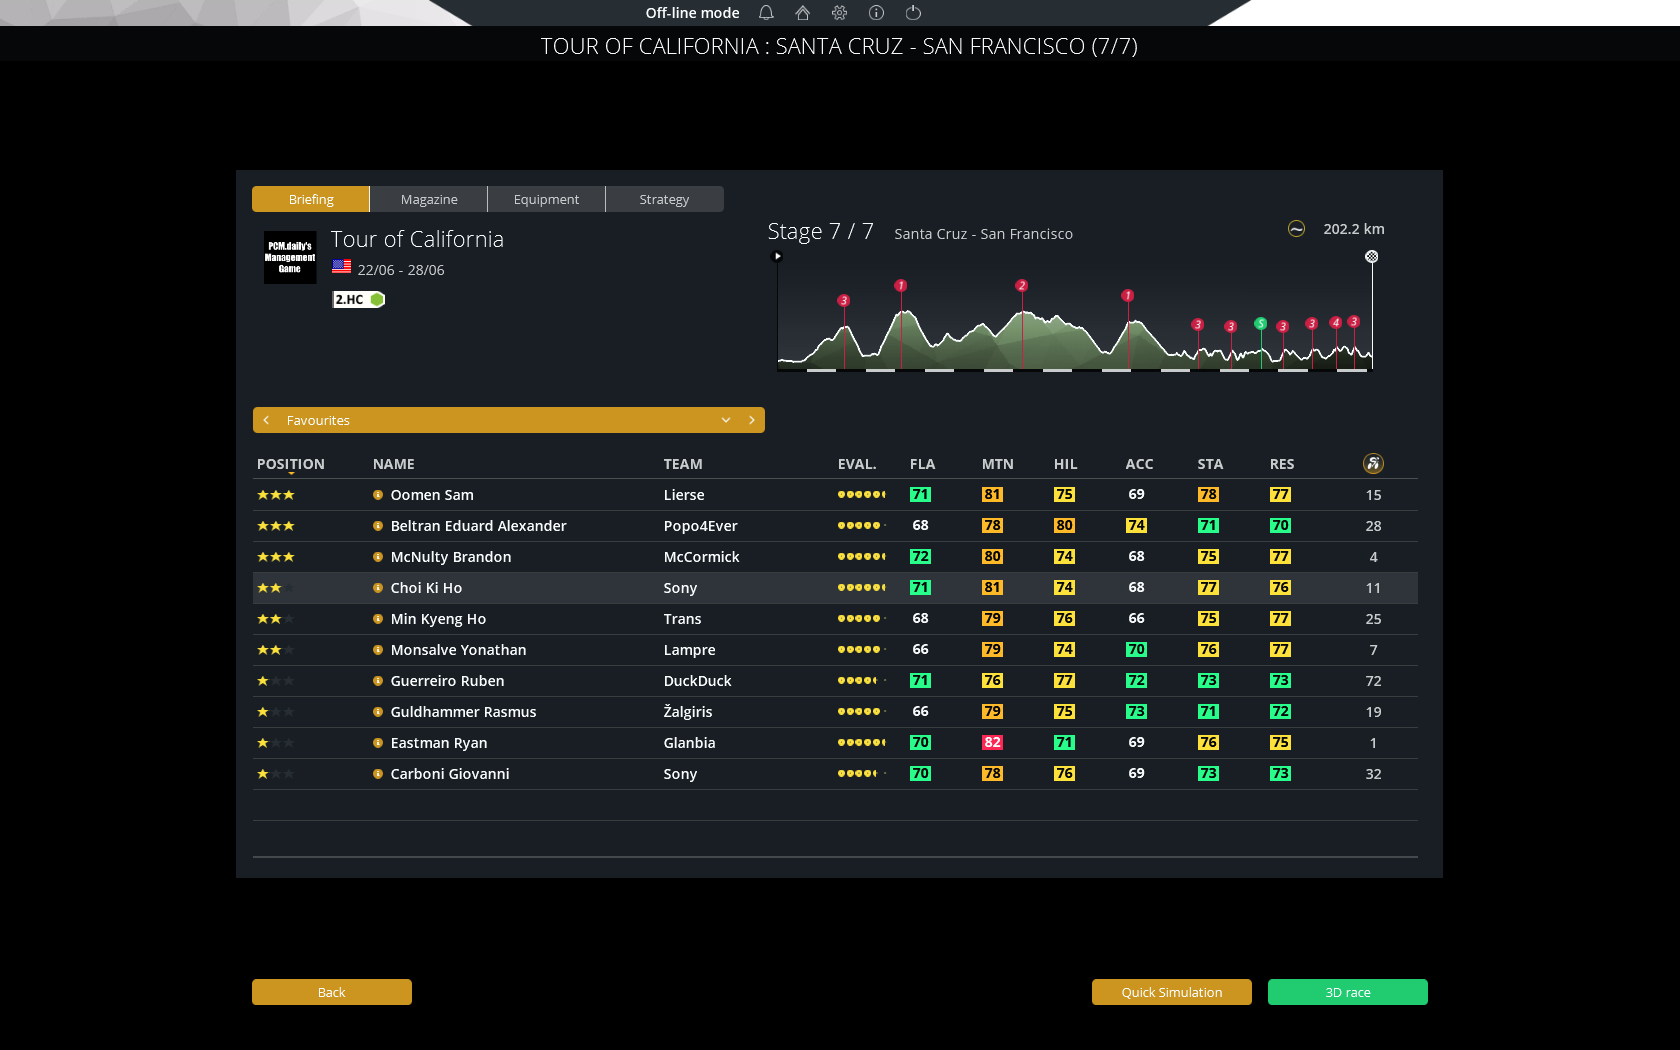Launch the 3D race
The image size is (1680, 1050).
coord(1348,992)
